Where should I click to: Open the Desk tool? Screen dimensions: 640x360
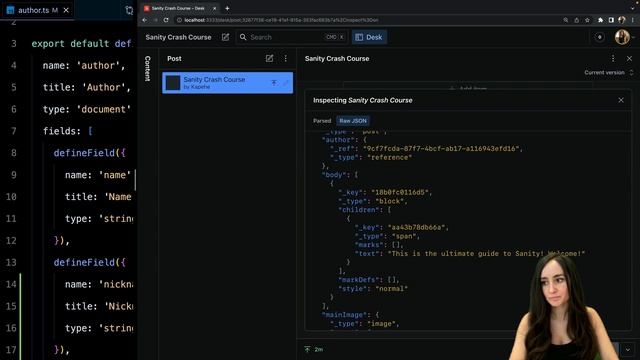tap(369, 37)
